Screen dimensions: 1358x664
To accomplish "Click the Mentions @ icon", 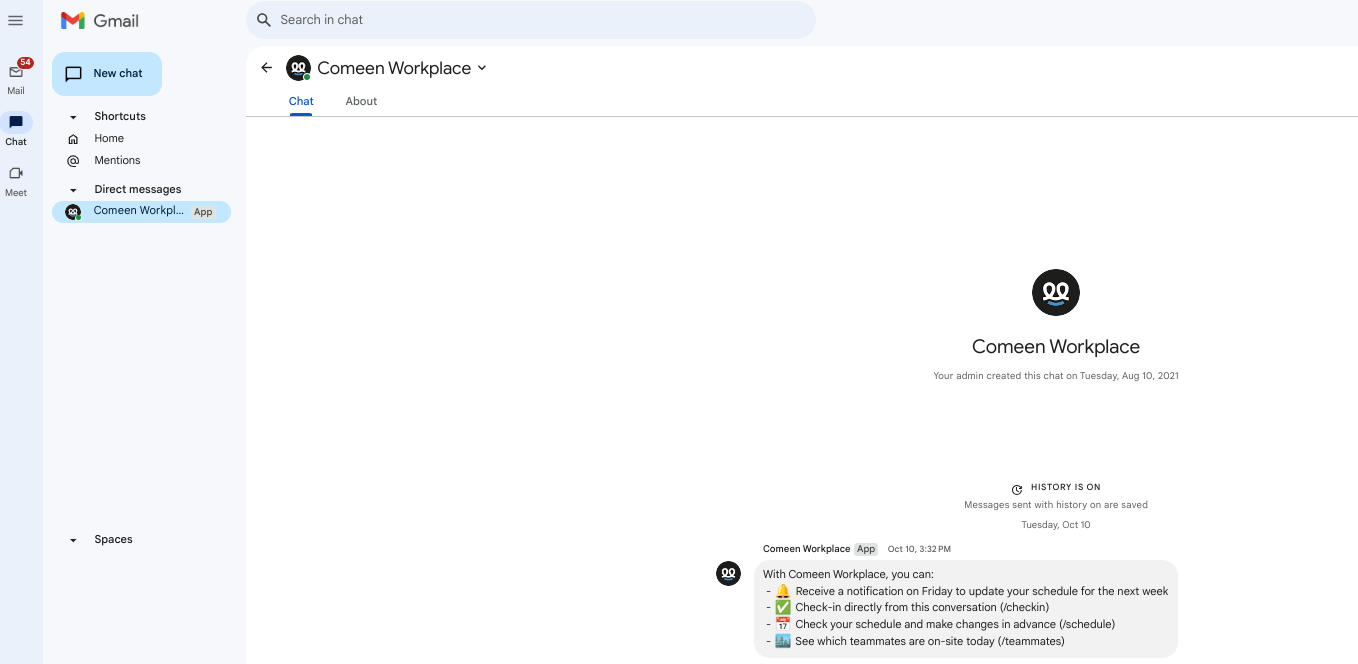I will tap(73, 161).
